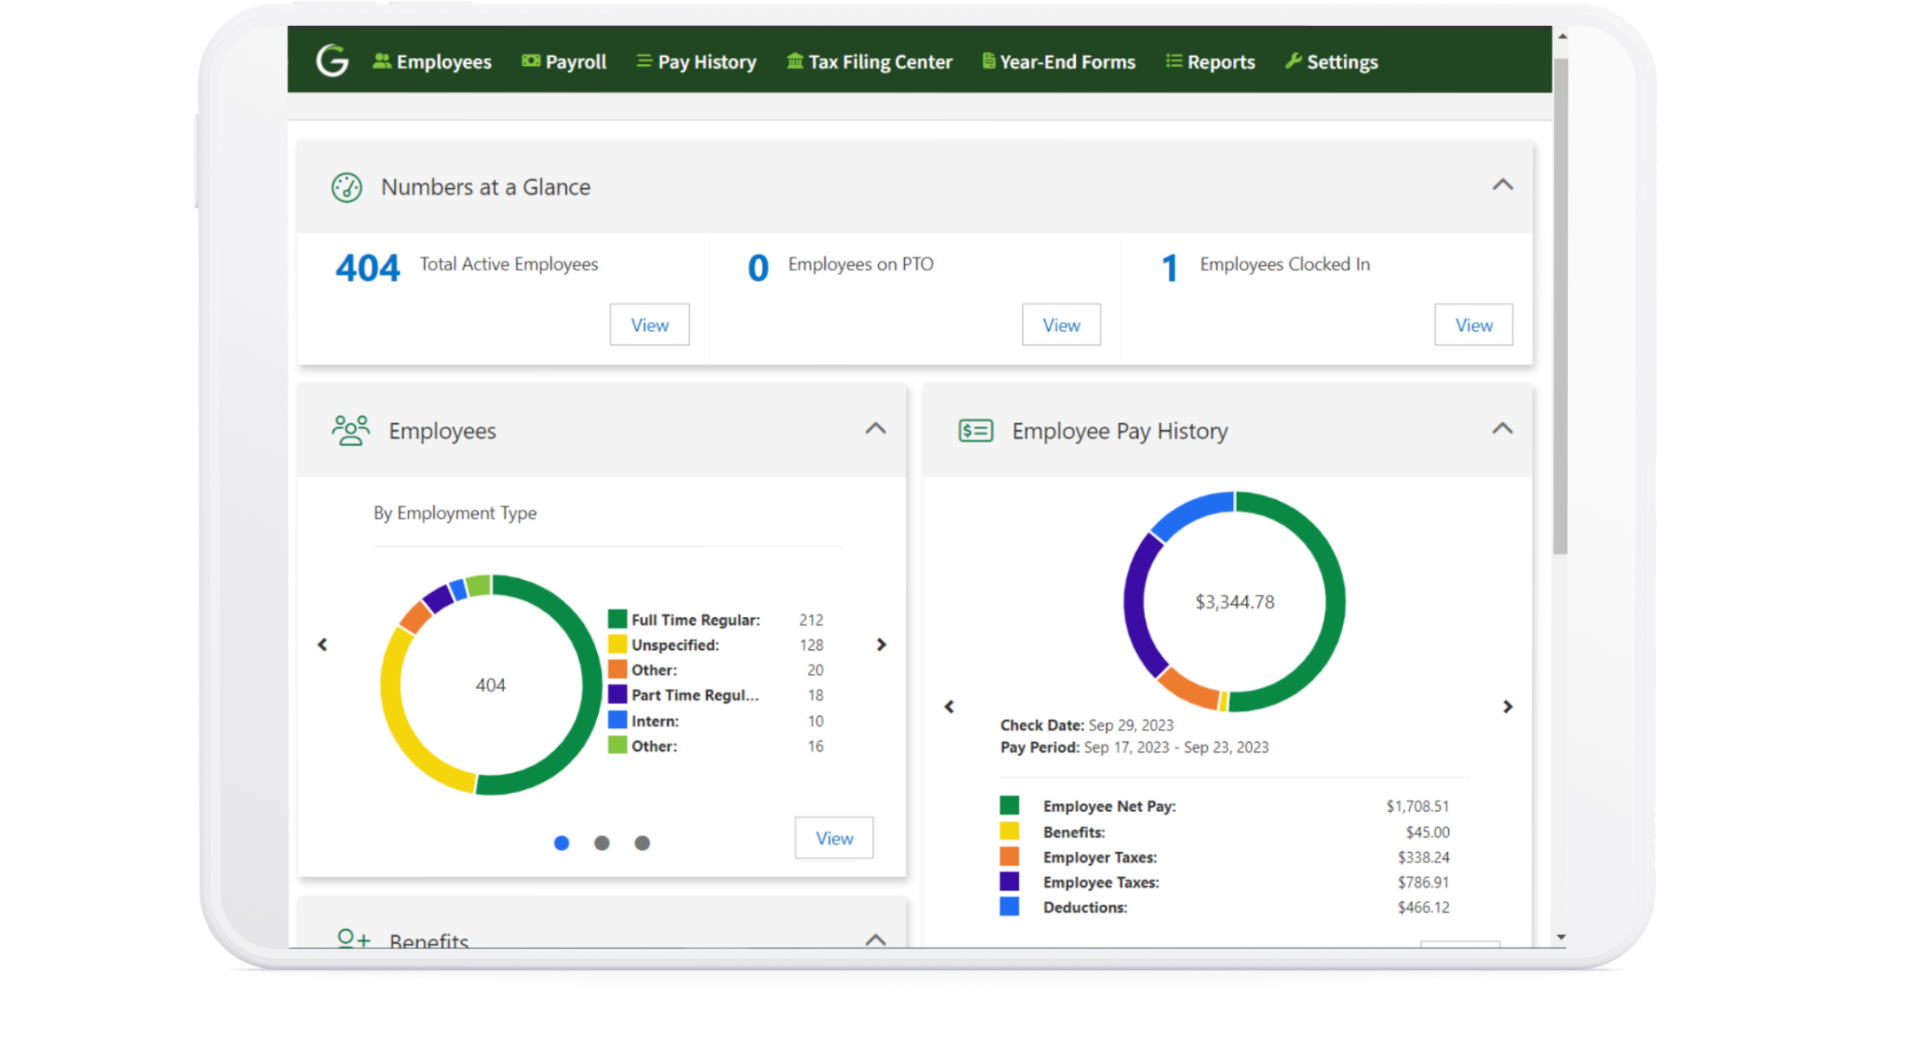Viewport: 1920px width, 1040px height.
Task: Show next pay history check with right arrow
Action: pos(1508,707)
